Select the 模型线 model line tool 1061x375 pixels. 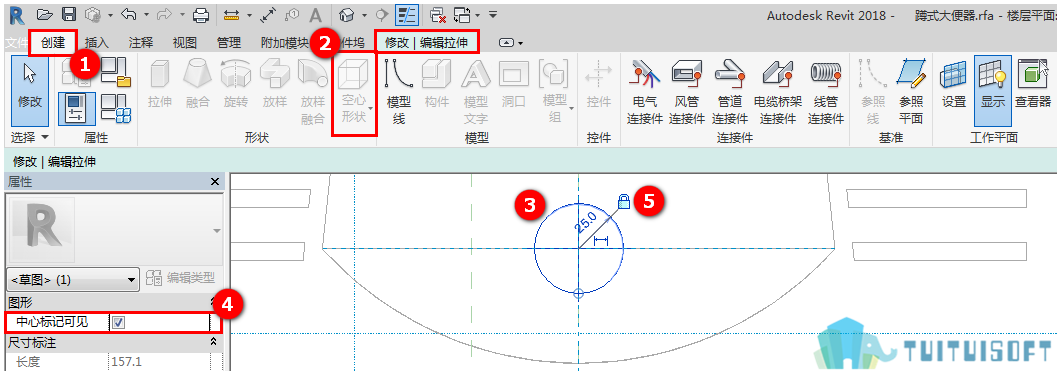pos(399,92)
